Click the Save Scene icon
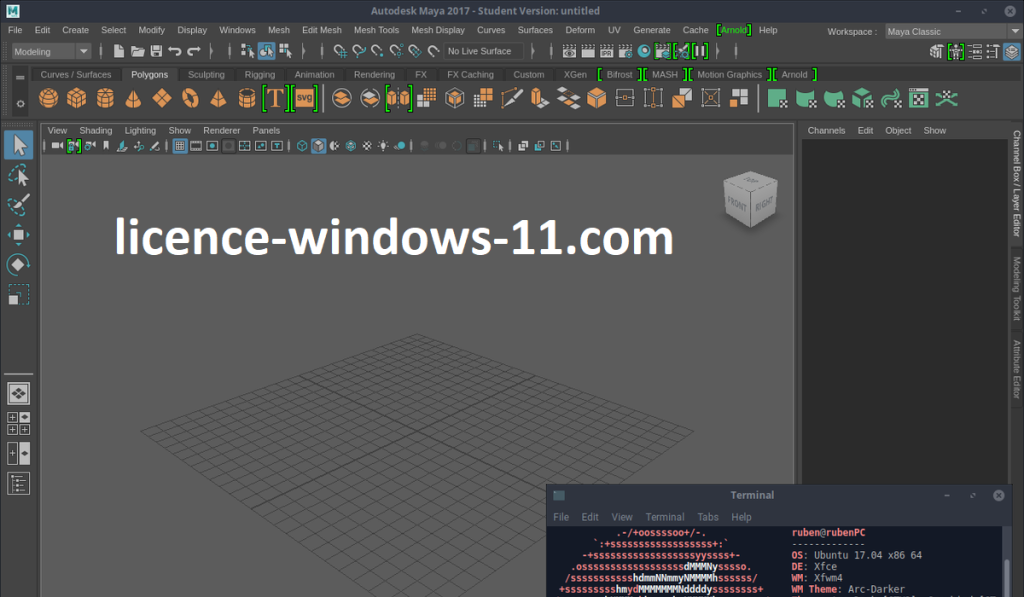The image size is (1024, 597). [156, 51]
